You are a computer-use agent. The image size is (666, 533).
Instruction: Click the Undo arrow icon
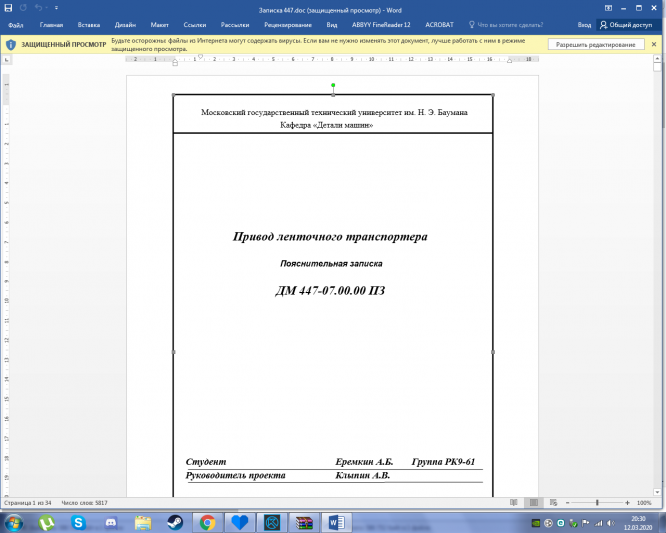(x=38, y=8)
